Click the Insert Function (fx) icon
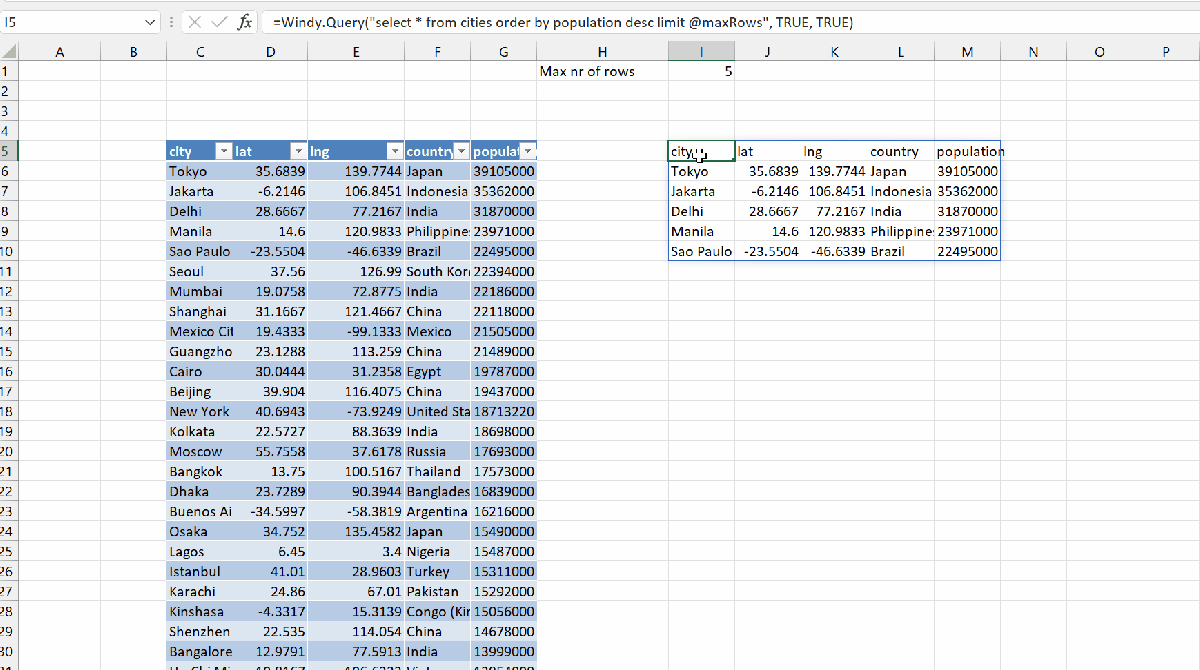The height and width of the screenshot is (670, 1200). click(245, 22)
